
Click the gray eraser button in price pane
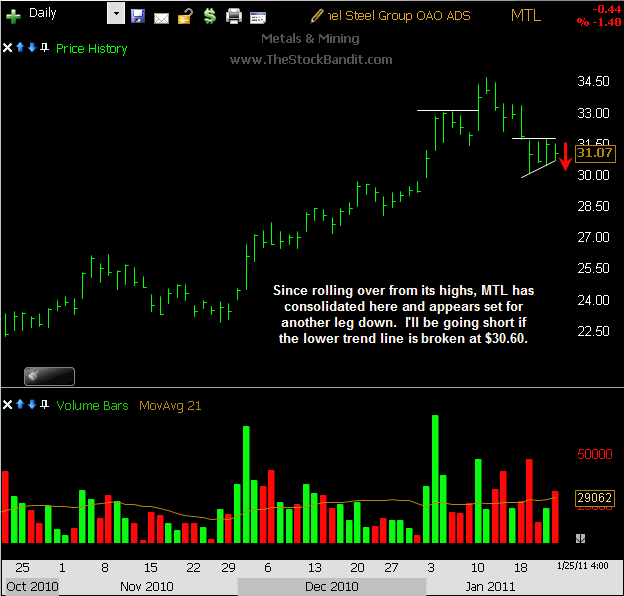click(49, 376)
